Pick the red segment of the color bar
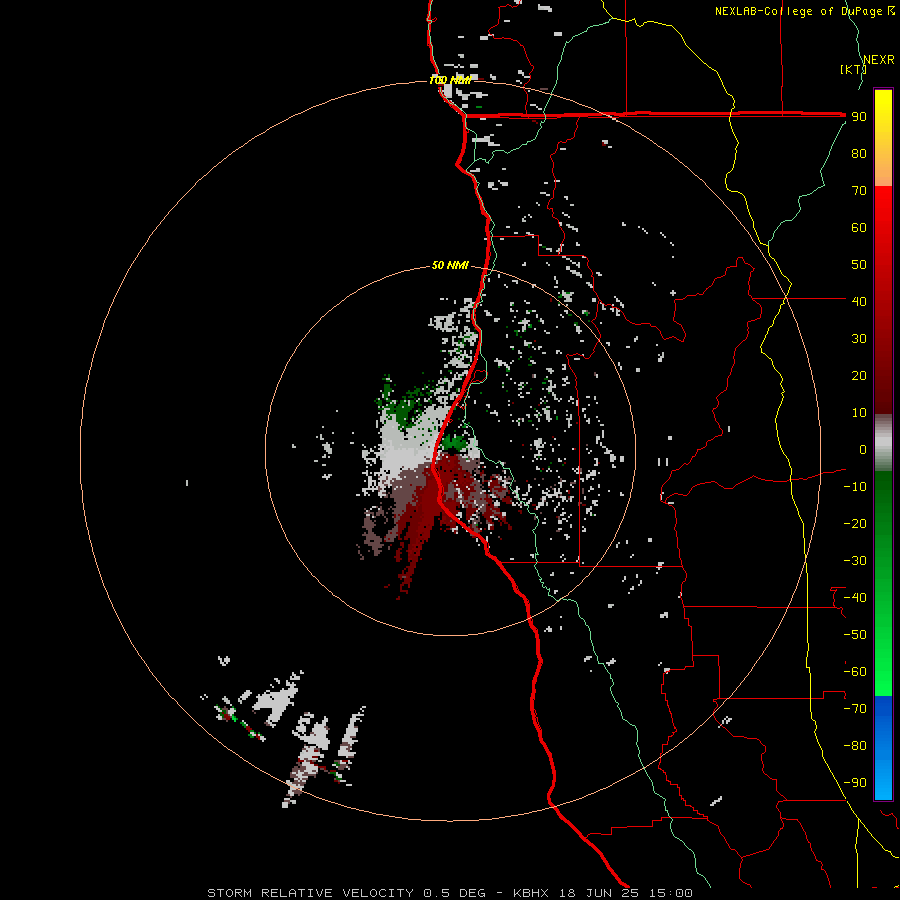 pyautogui.click(x=883, y=300)
